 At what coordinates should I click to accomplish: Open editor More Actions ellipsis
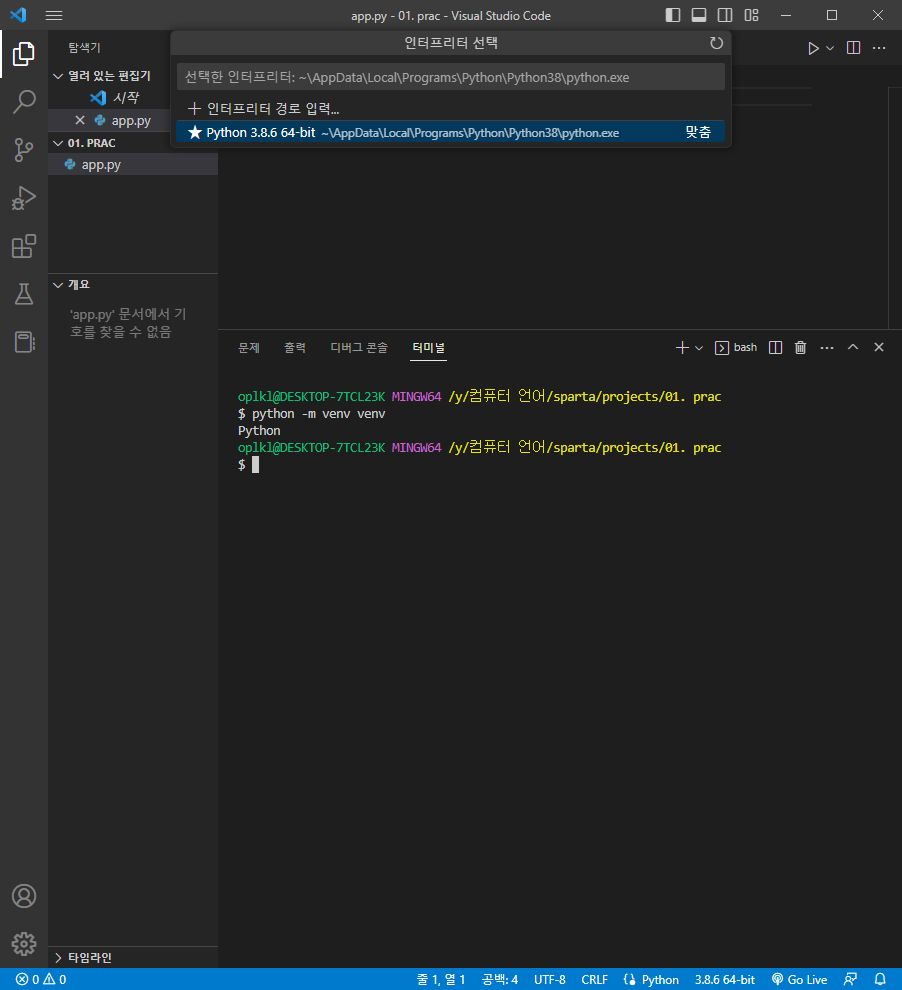(879, 48)
